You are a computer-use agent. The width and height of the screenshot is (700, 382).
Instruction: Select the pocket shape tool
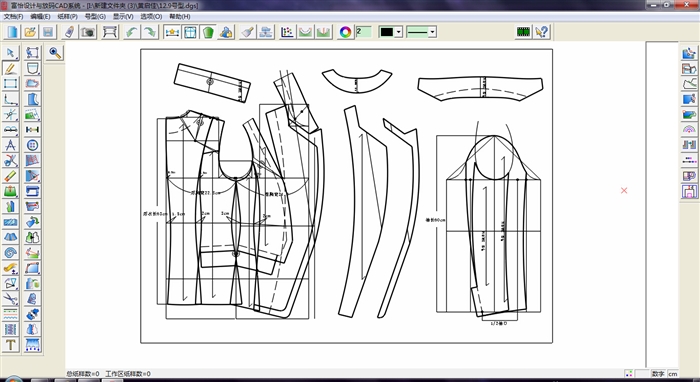33,68
